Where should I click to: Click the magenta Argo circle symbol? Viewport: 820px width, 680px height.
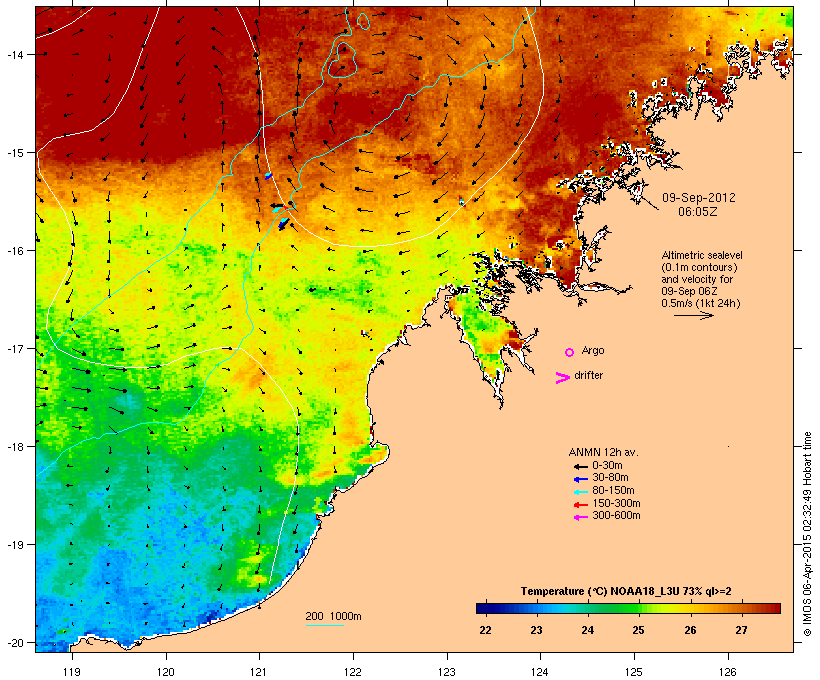(570, 352)
